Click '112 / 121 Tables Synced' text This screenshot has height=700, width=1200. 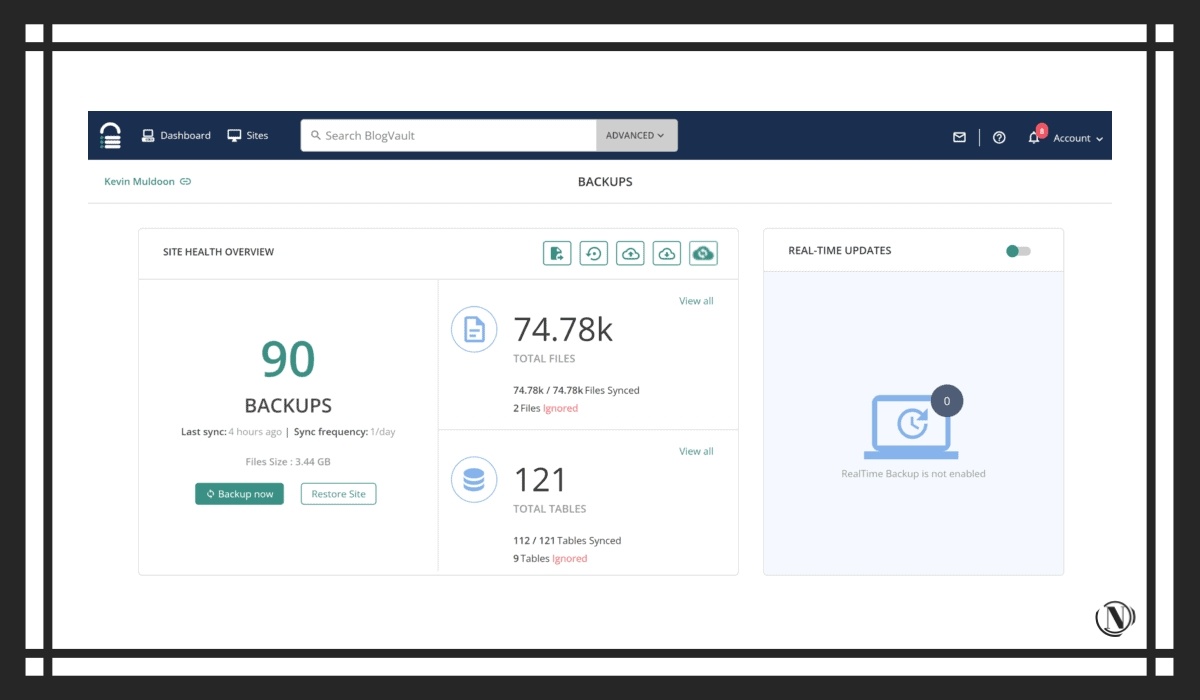[567, 540]
